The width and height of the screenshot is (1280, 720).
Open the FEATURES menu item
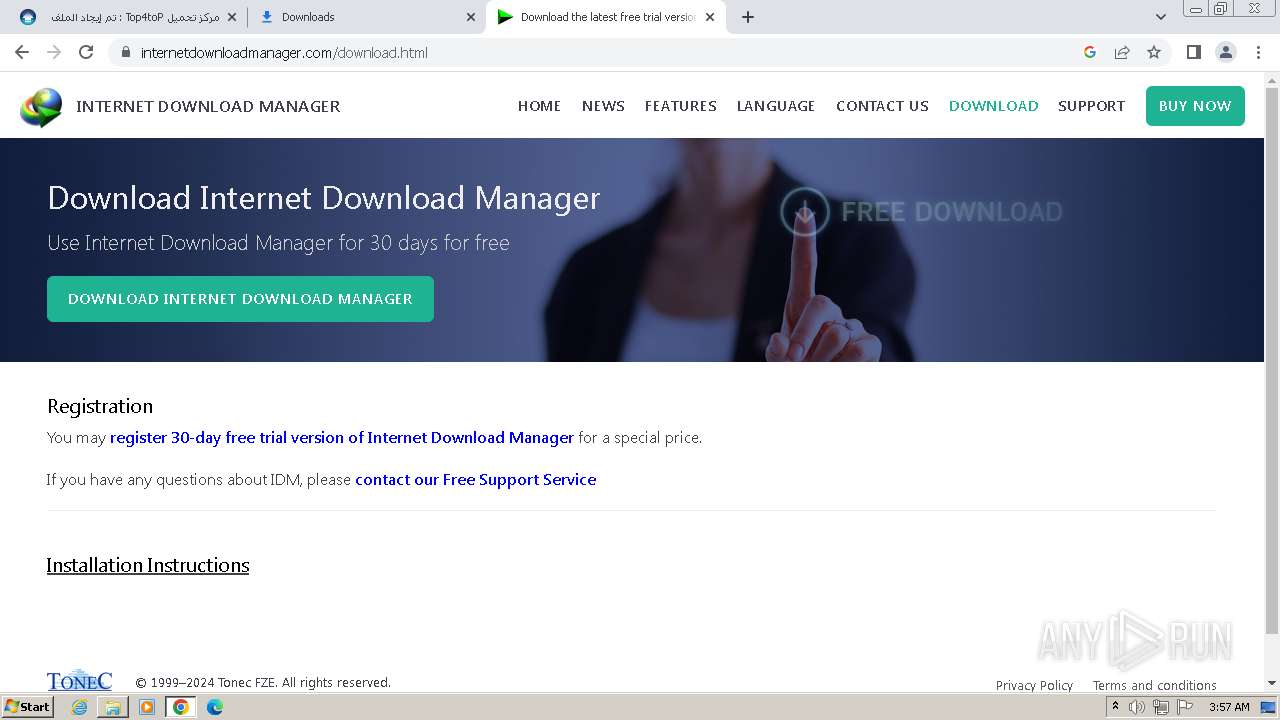(x=681, y=106)
